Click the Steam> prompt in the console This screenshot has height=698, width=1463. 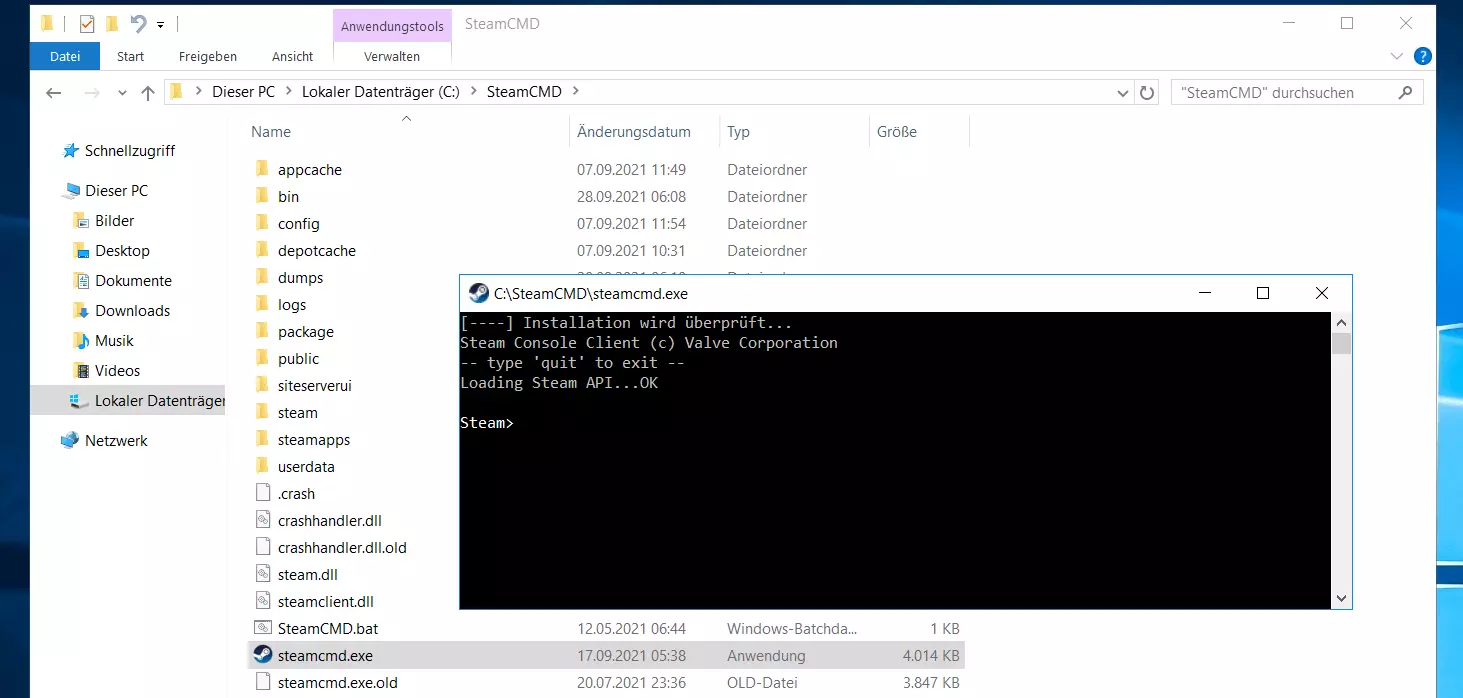(487, 423)
